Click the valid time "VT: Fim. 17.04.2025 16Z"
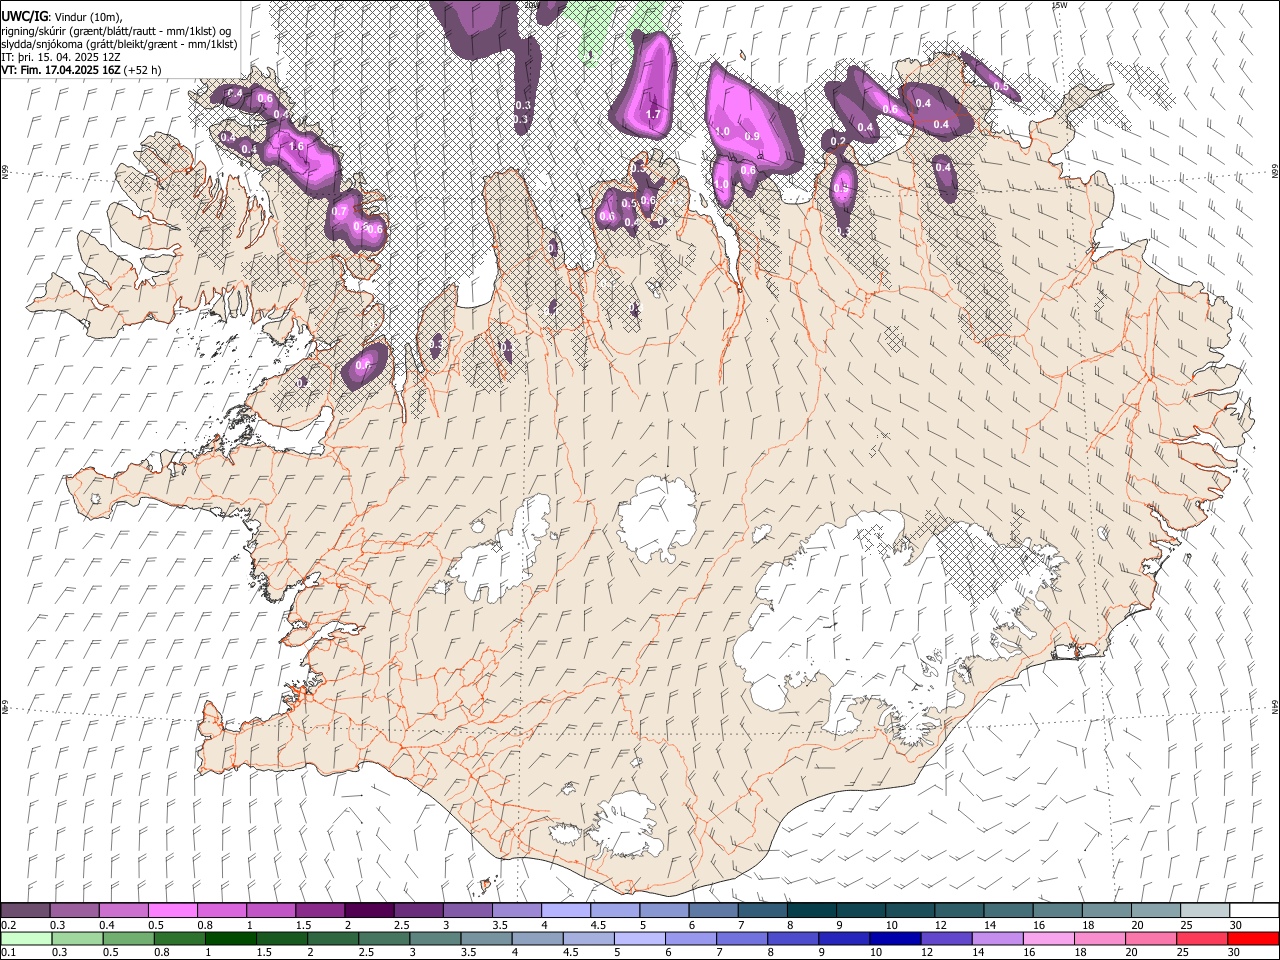The image size is (1280, 960). tap(62, 70)
